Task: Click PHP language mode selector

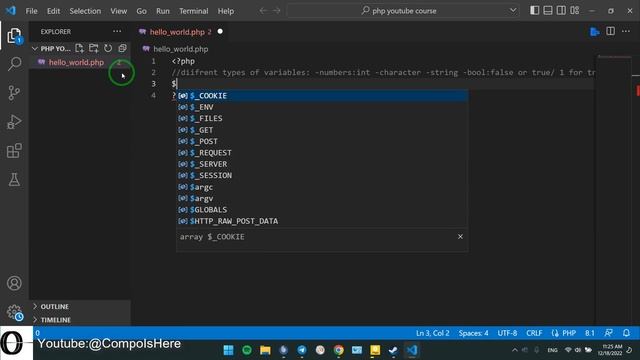Action: (x=569, y=333)
